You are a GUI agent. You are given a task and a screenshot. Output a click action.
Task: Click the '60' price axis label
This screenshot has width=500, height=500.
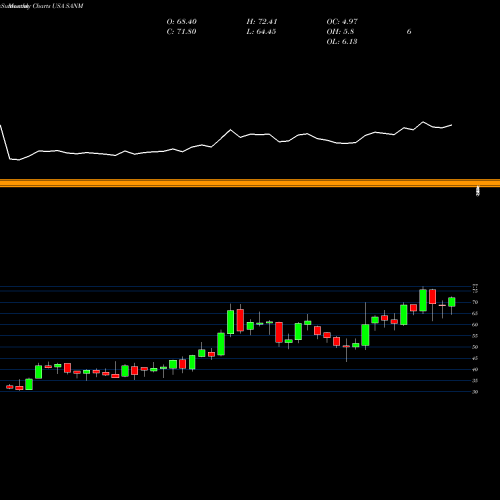pyautogui.click(x=475, y=325)
